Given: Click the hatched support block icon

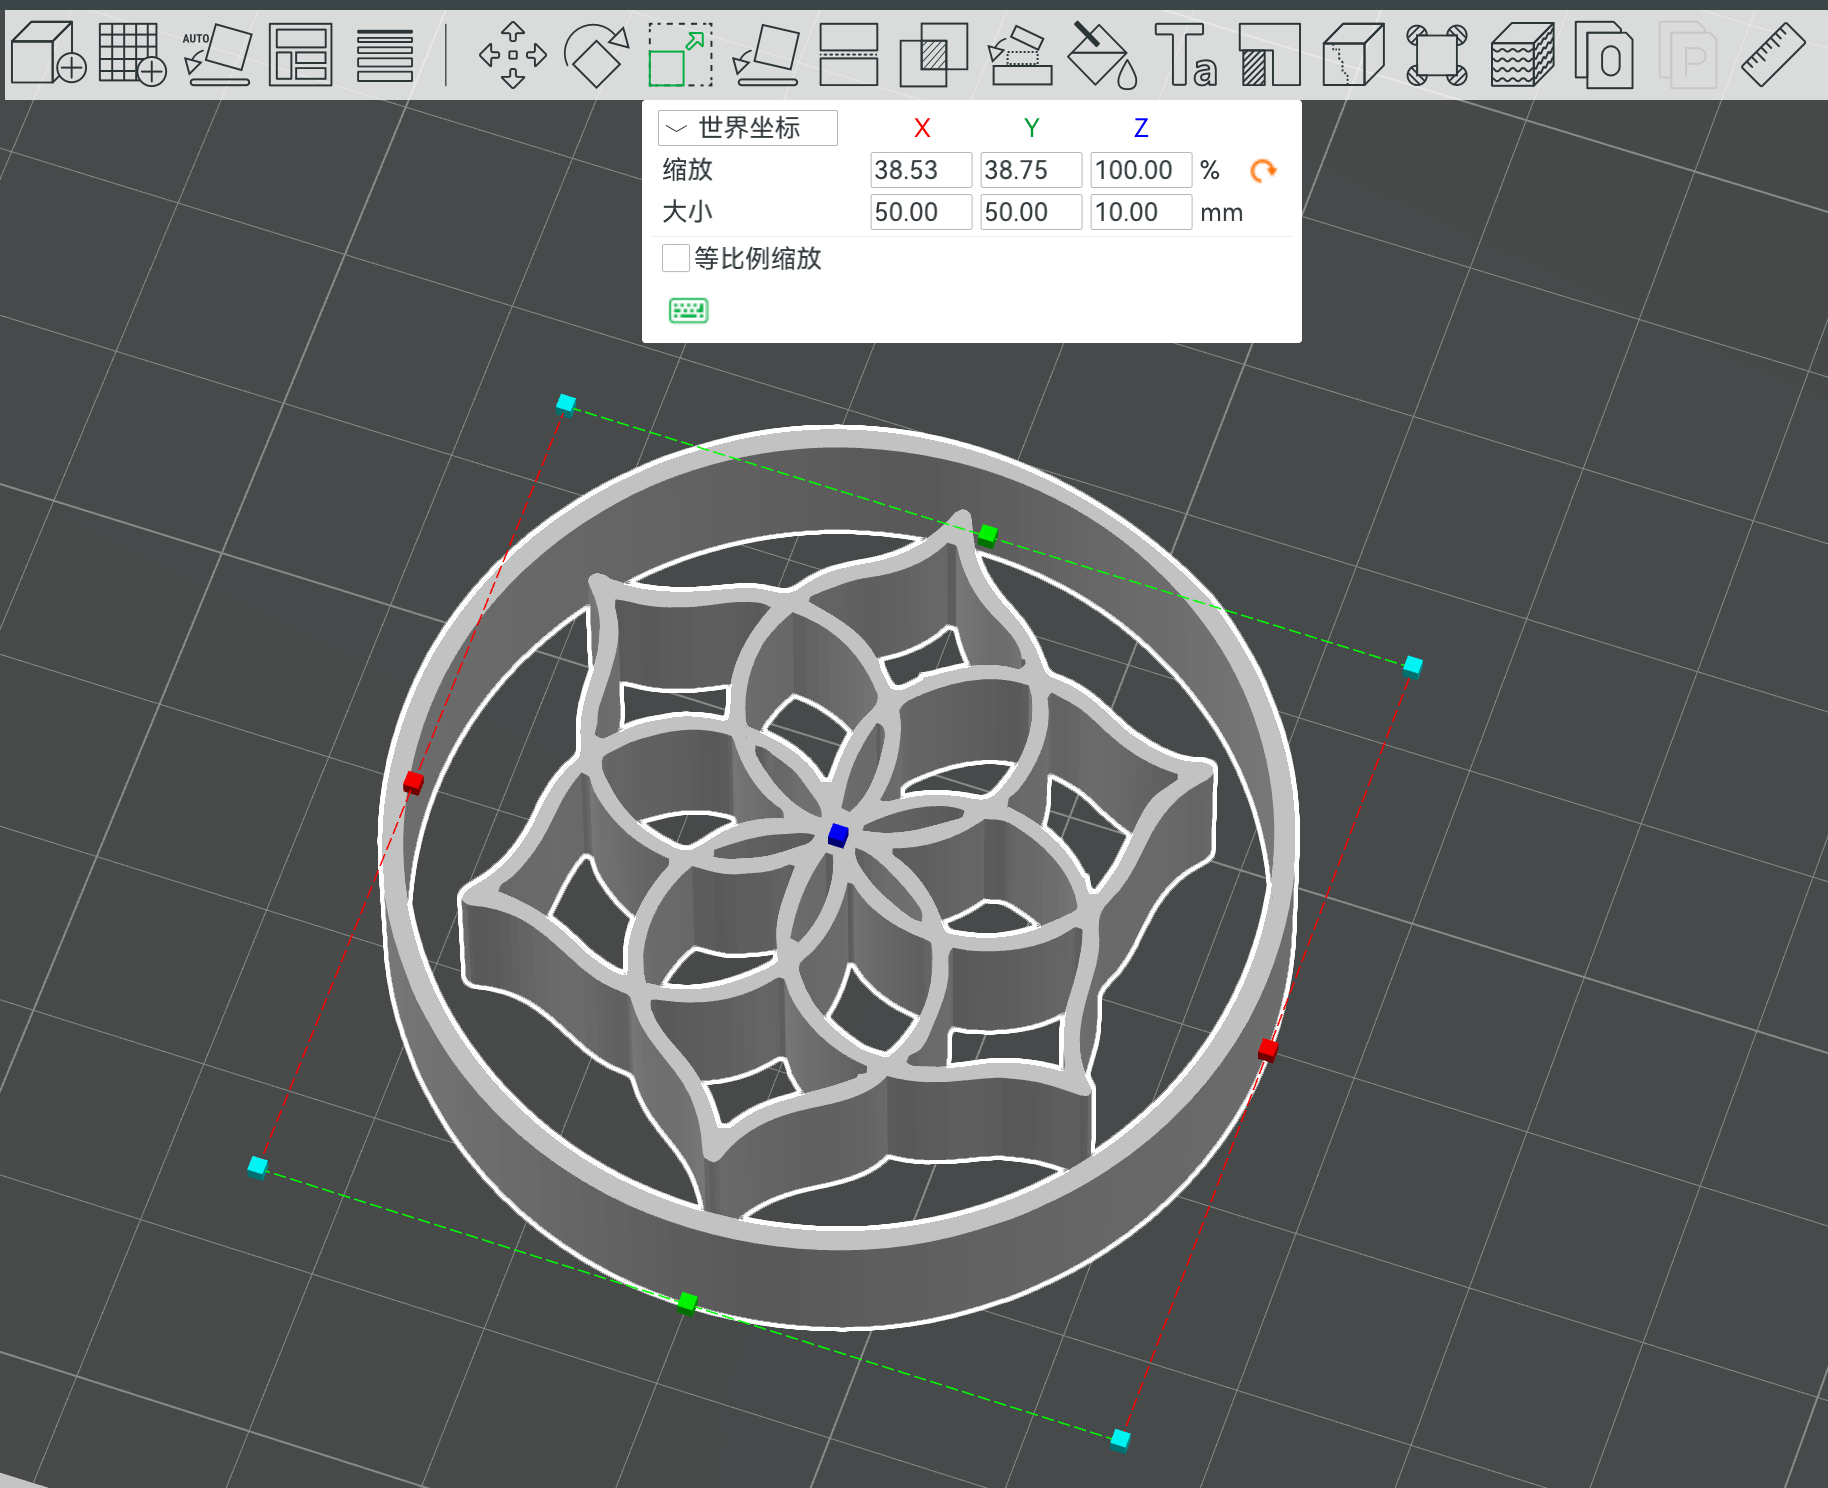Looking at the screenshot, I should click(x=1269, y=54).
